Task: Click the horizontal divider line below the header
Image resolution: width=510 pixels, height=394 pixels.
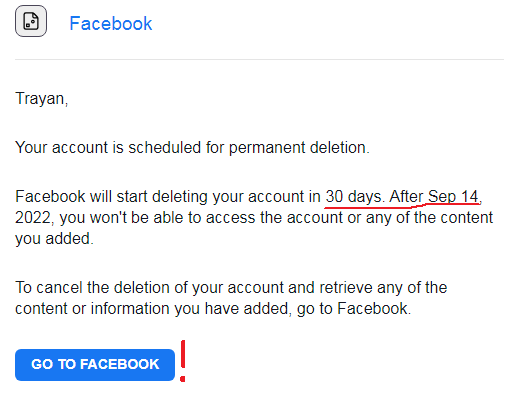Action: click(x=259, y=59)
